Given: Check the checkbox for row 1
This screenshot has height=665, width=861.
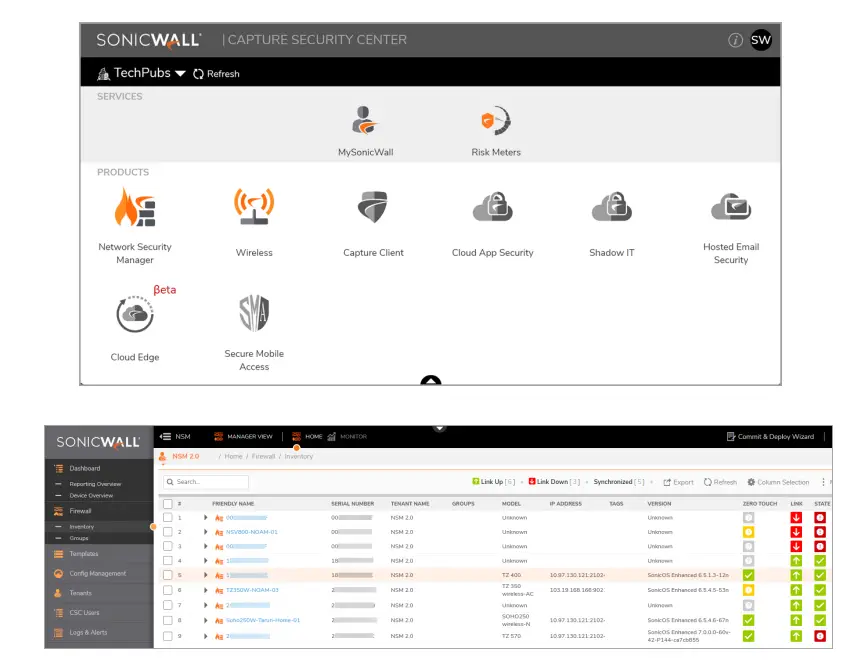Looking at the screenshot, I should [x=167, y=517].
